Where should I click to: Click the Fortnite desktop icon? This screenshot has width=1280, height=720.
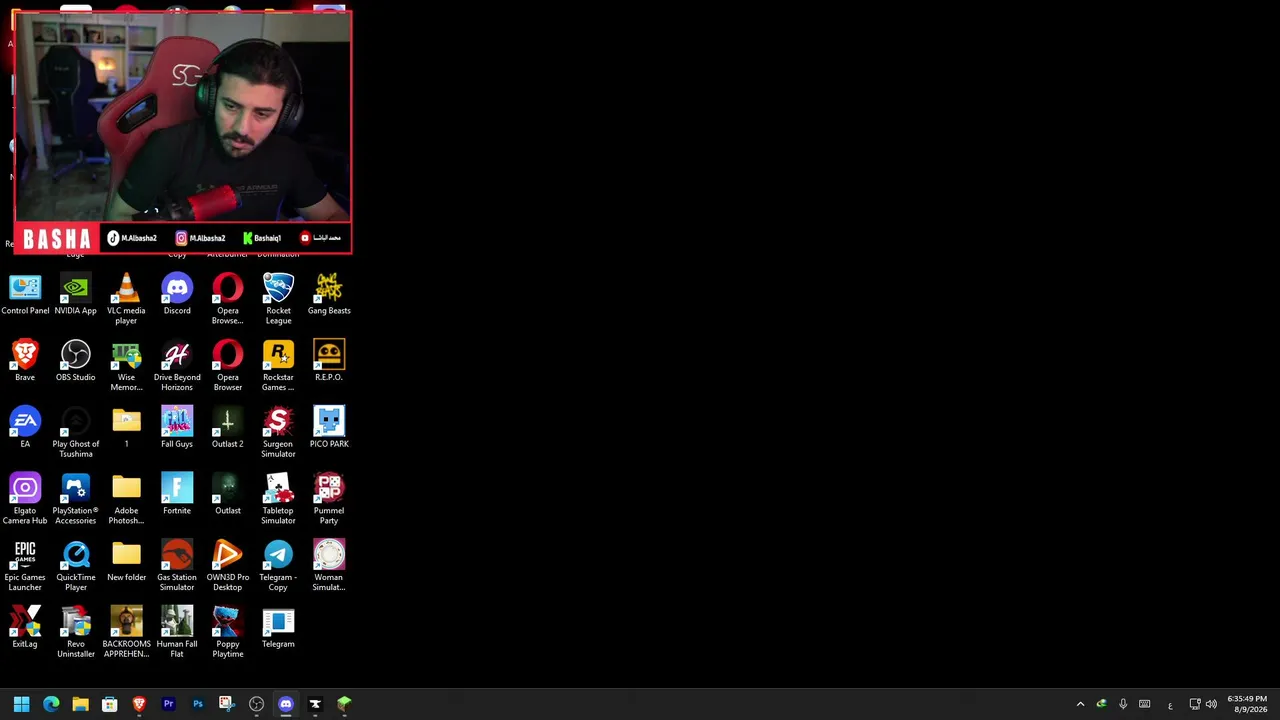coord(177,494)
